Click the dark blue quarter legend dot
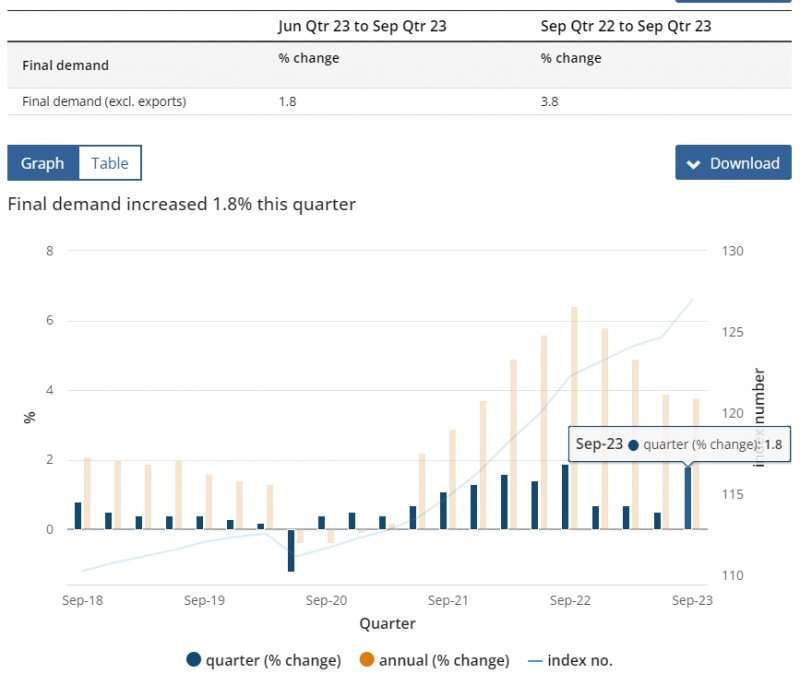800x674 pixels. point(194,660)
